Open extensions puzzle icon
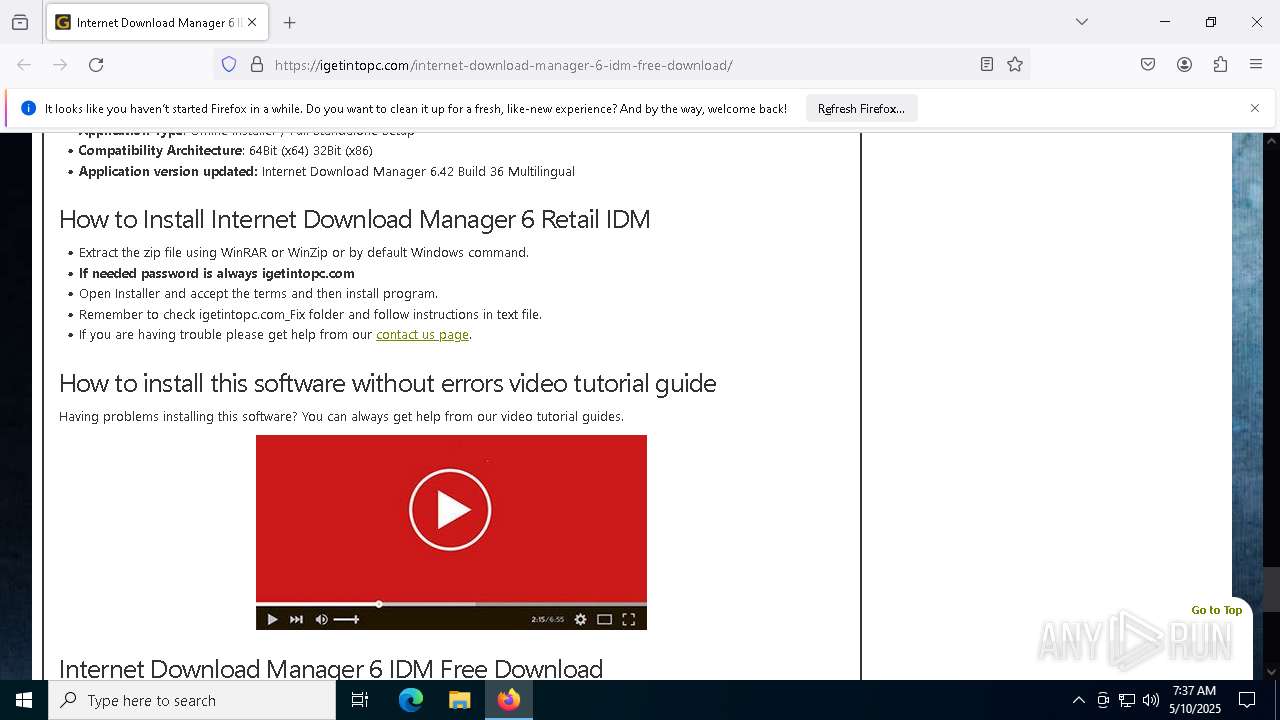 (1220, 65)
